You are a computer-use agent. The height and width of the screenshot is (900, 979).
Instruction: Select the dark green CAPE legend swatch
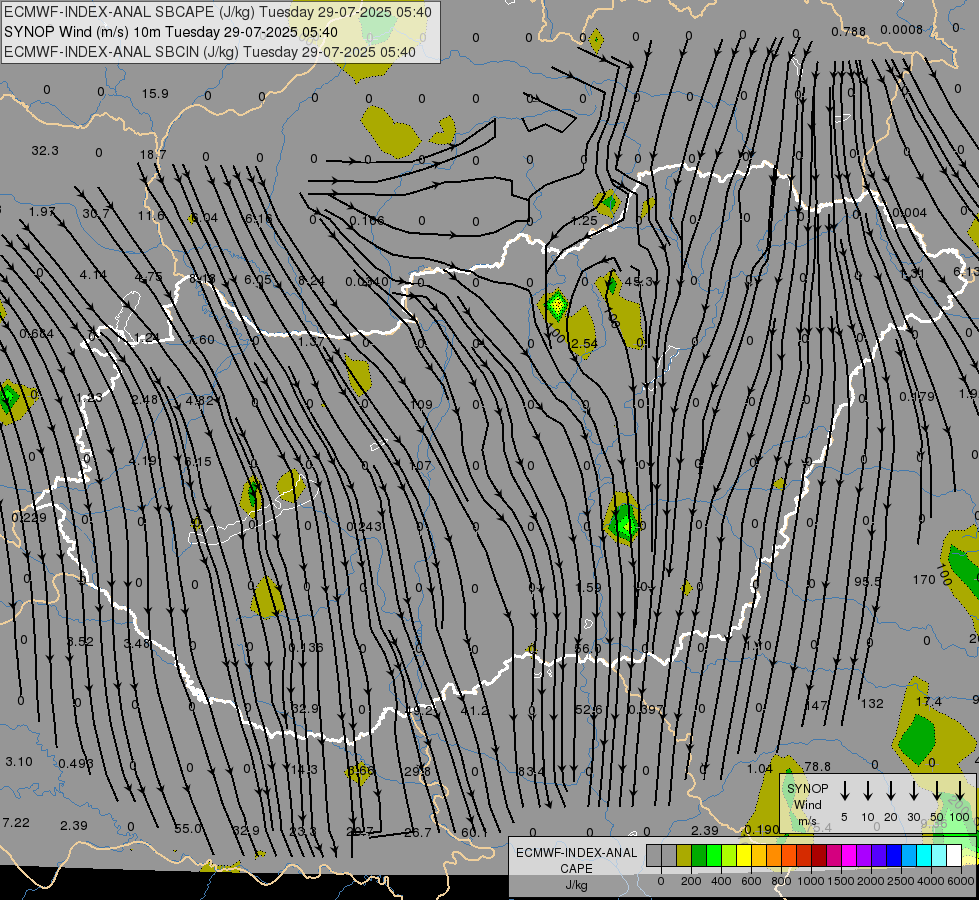pos(699,856)
